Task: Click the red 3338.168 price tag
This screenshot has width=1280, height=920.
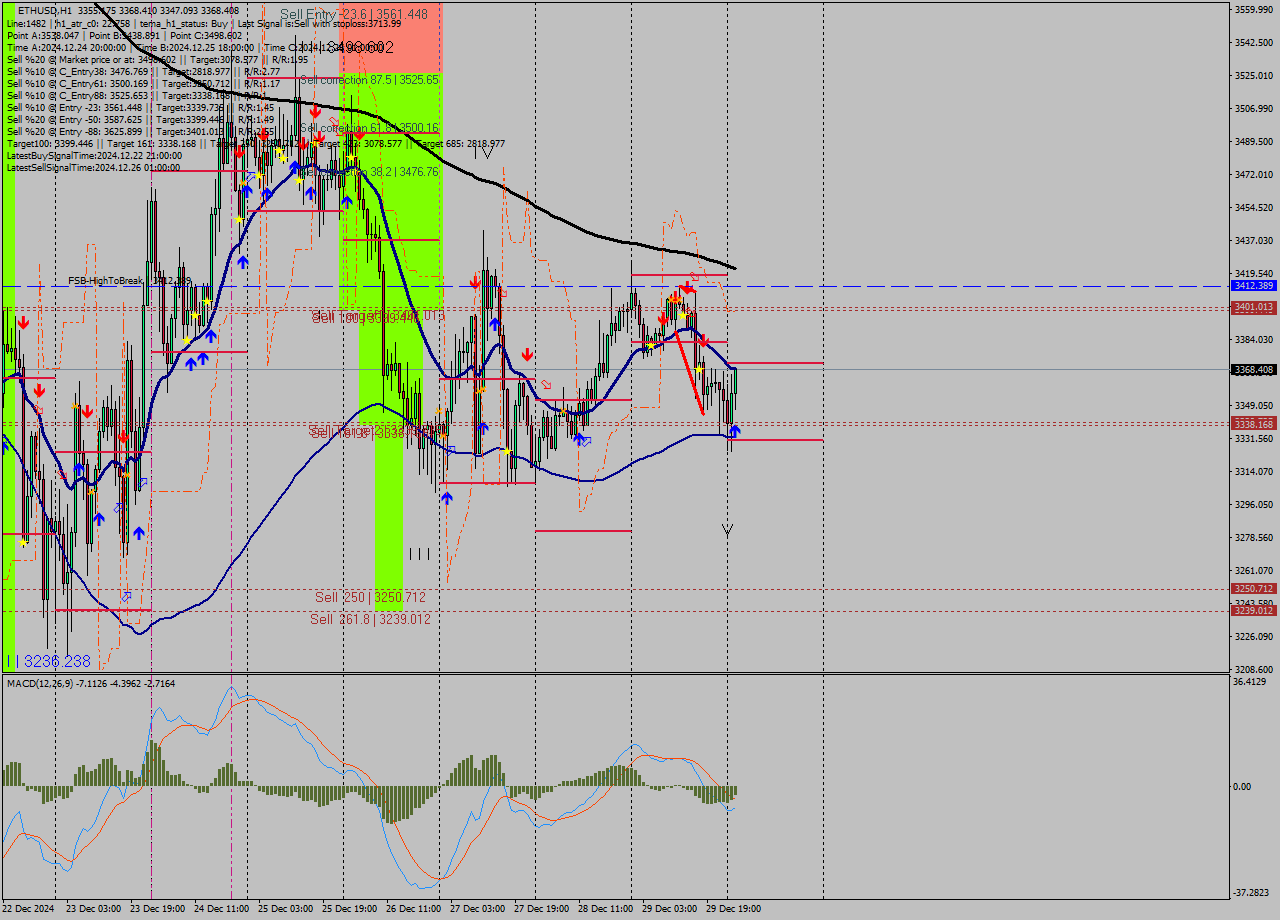Action: [1254, 424]
